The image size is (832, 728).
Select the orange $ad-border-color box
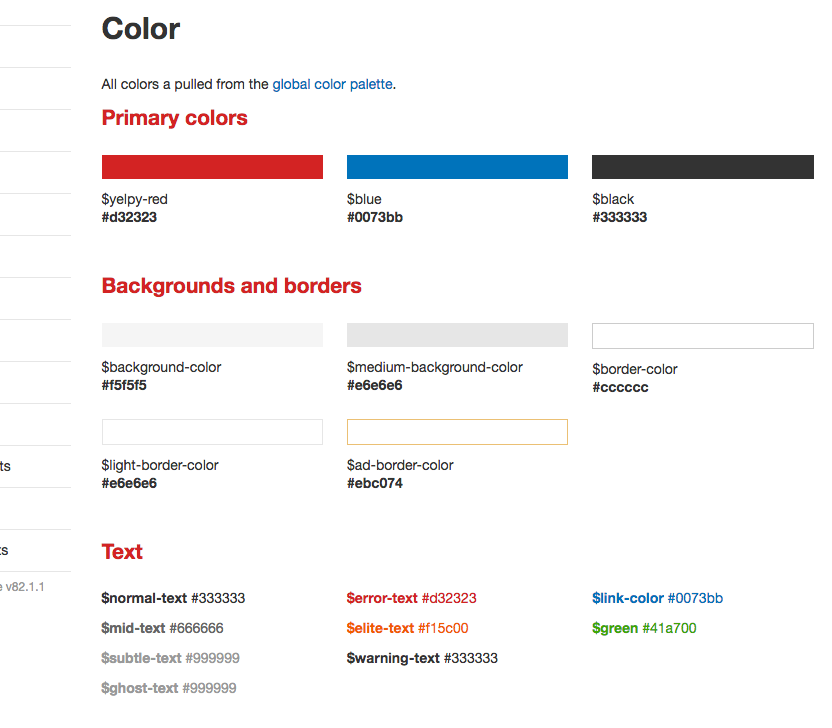click(x=457, y=432)
